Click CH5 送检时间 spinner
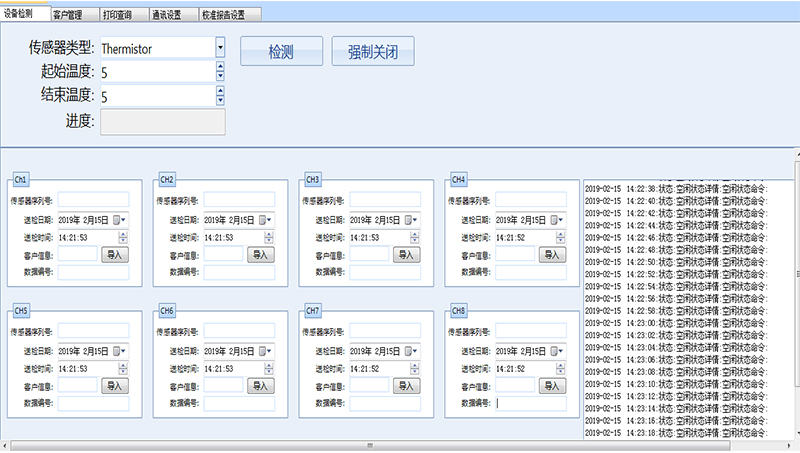Image resolution: width=800 pixels, height=453 pixels. pyautogui.click(x=123, y=368)
